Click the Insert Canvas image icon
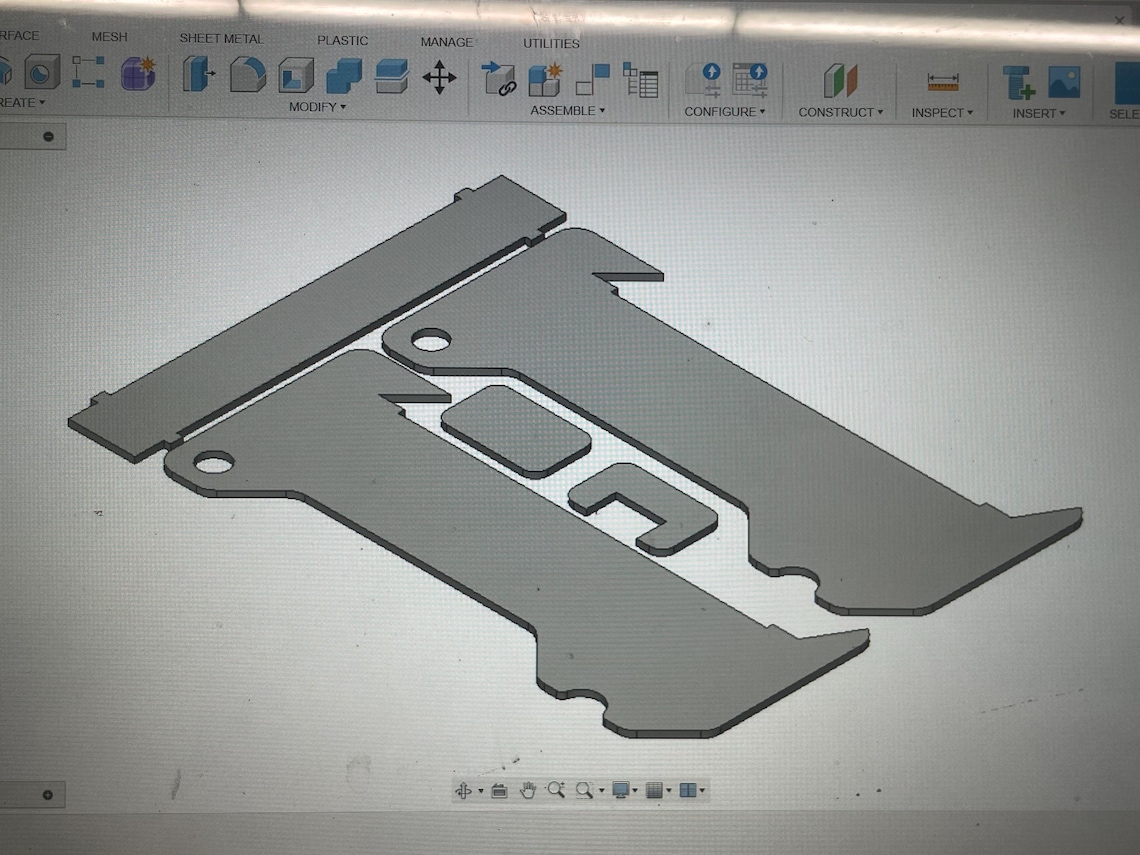This screenshot has height=855, width=1140. click(x=1064, y=82)
